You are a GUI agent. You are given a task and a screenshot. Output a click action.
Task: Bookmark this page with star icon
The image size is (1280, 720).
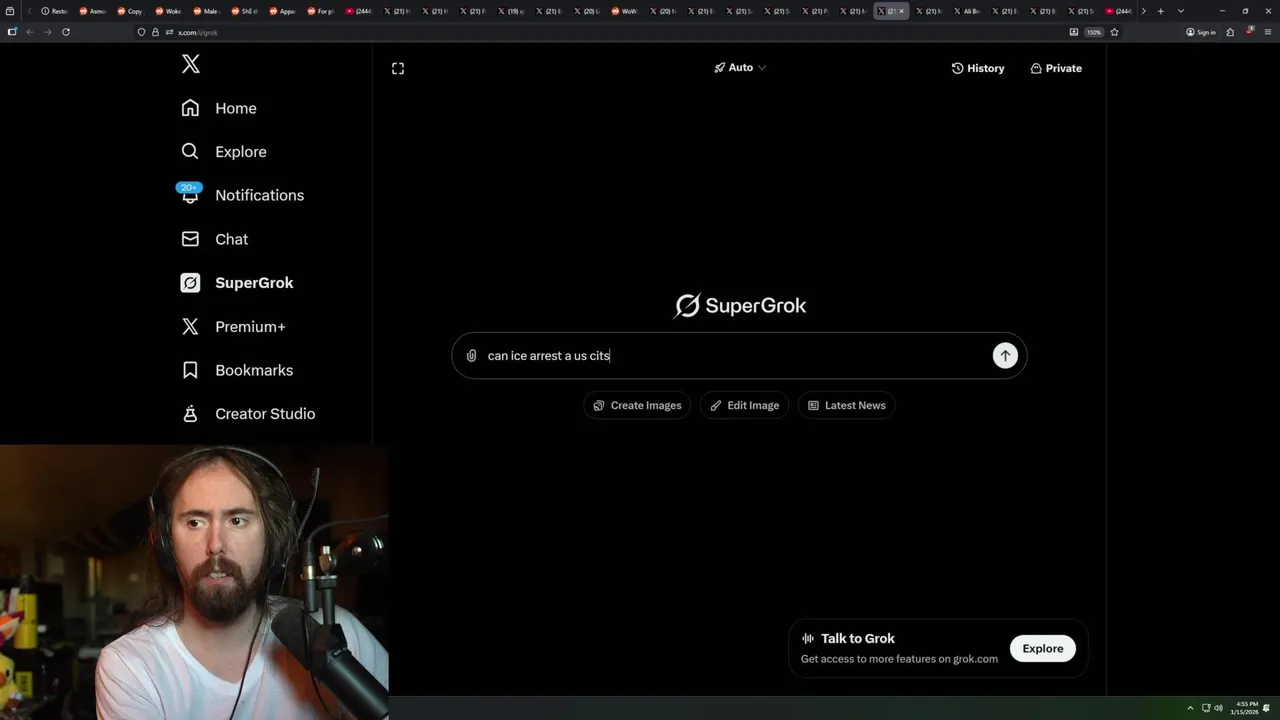[1114, 32]
